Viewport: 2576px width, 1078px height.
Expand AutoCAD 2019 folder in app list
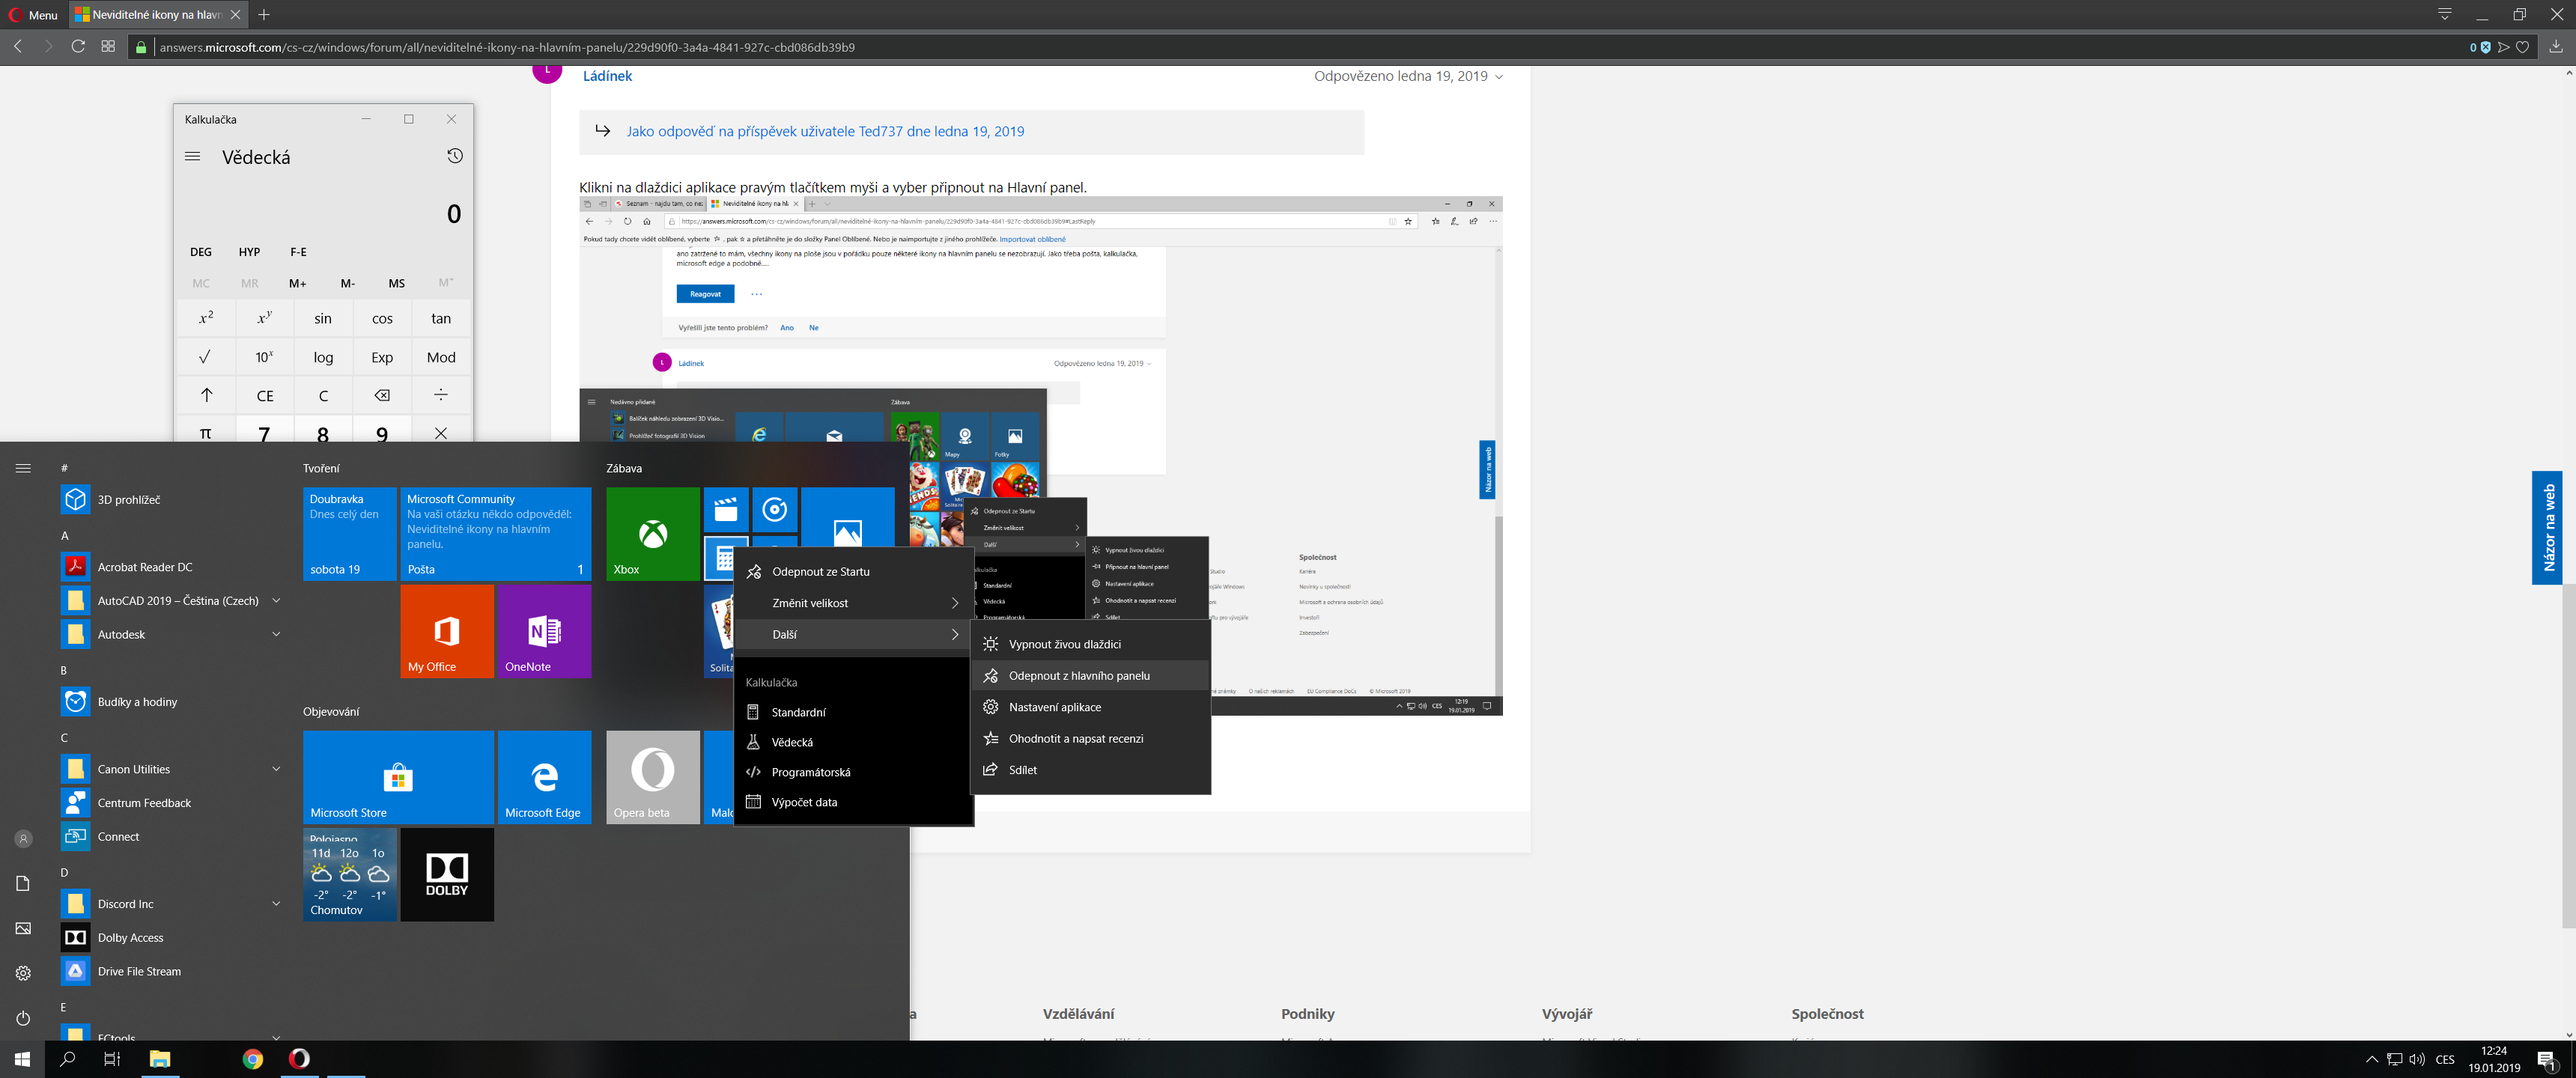pyautogui.click(x=276, y=601)
